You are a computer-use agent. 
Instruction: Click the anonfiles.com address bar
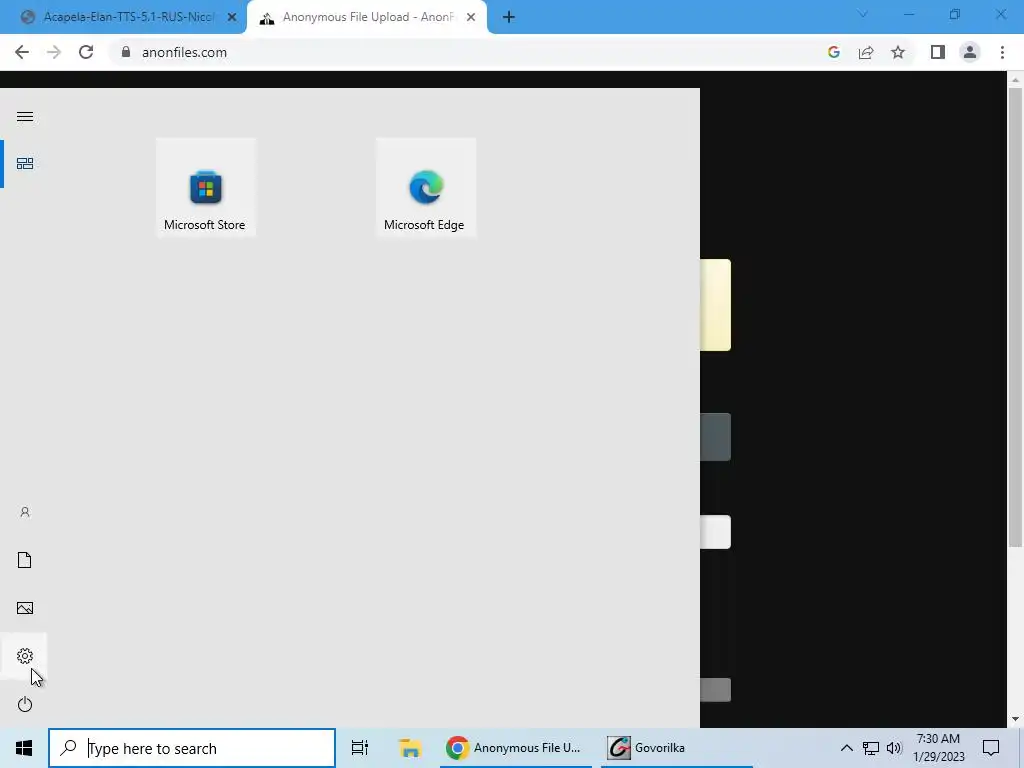[x=468, y=52]
